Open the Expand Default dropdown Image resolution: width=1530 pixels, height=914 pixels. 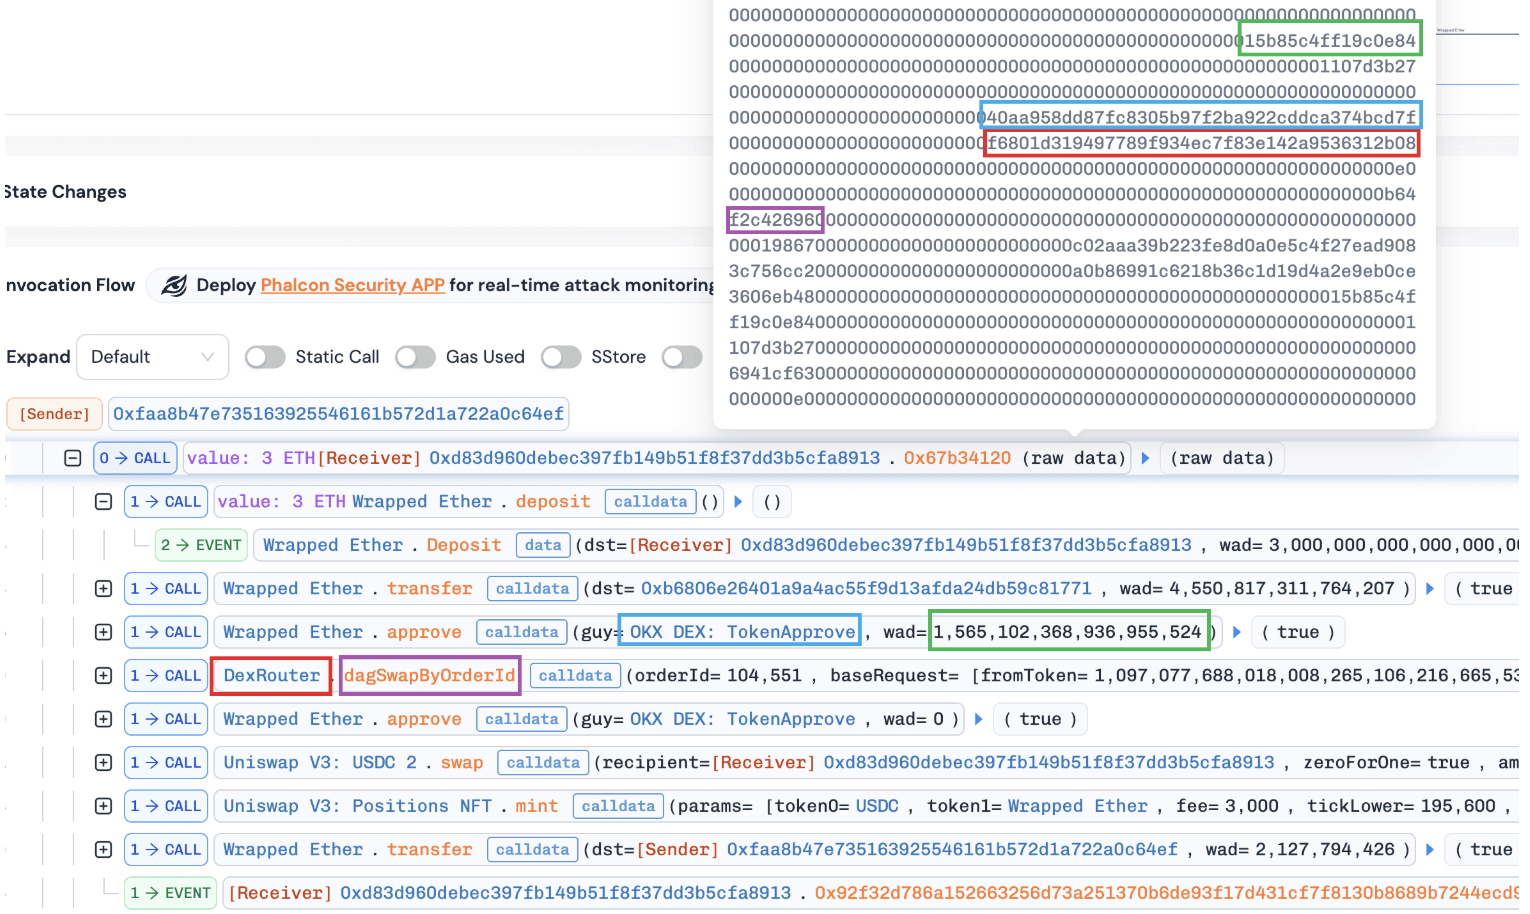click(152, 357)
